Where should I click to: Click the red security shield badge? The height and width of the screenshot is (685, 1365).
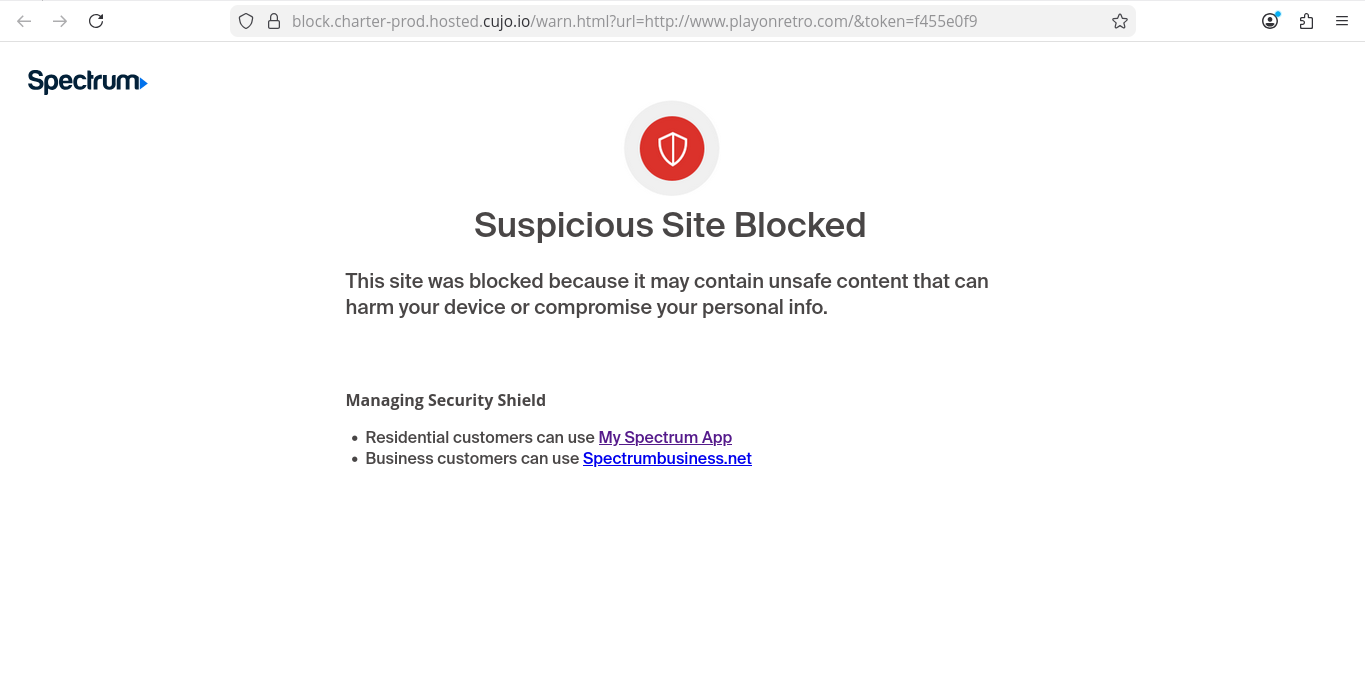point(672,149)
